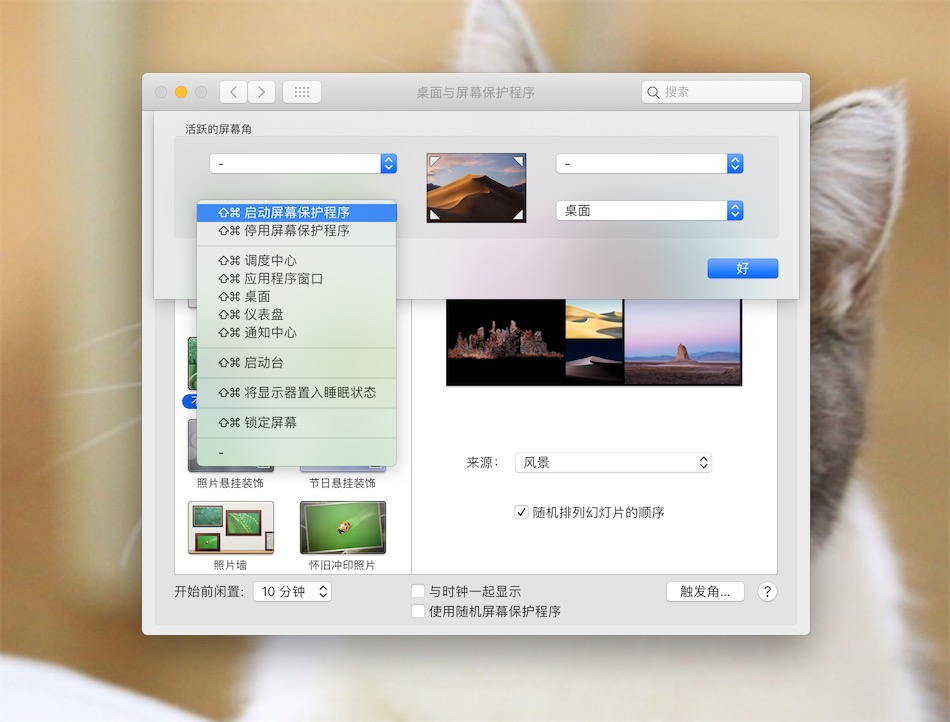This screenshot has height=722, width=950.
Task: Choose 启动屏幕保护程序 from the menu
Action: click(297, 213)
